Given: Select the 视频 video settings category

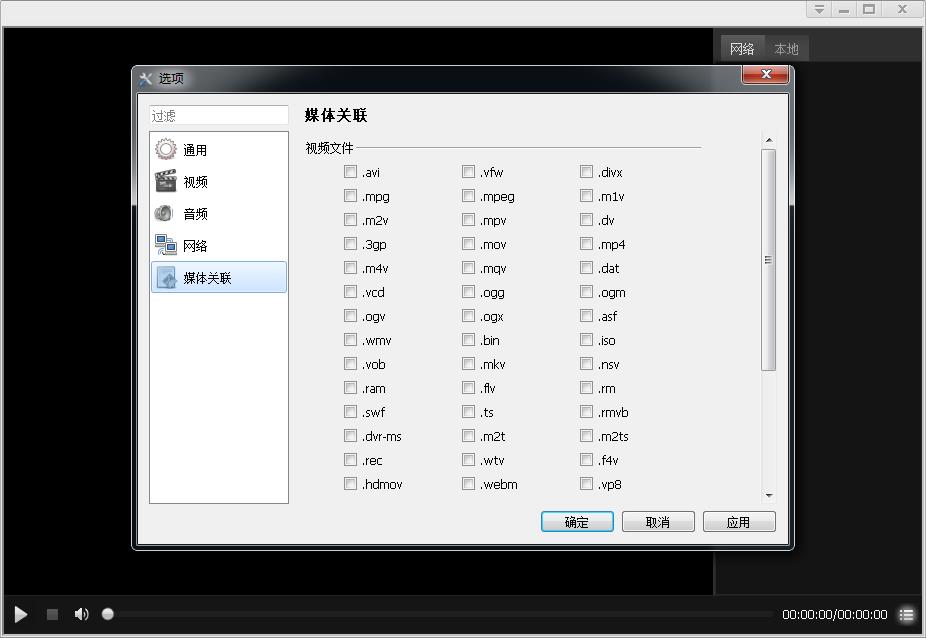Looking at the screenshot, I should 219,181.
